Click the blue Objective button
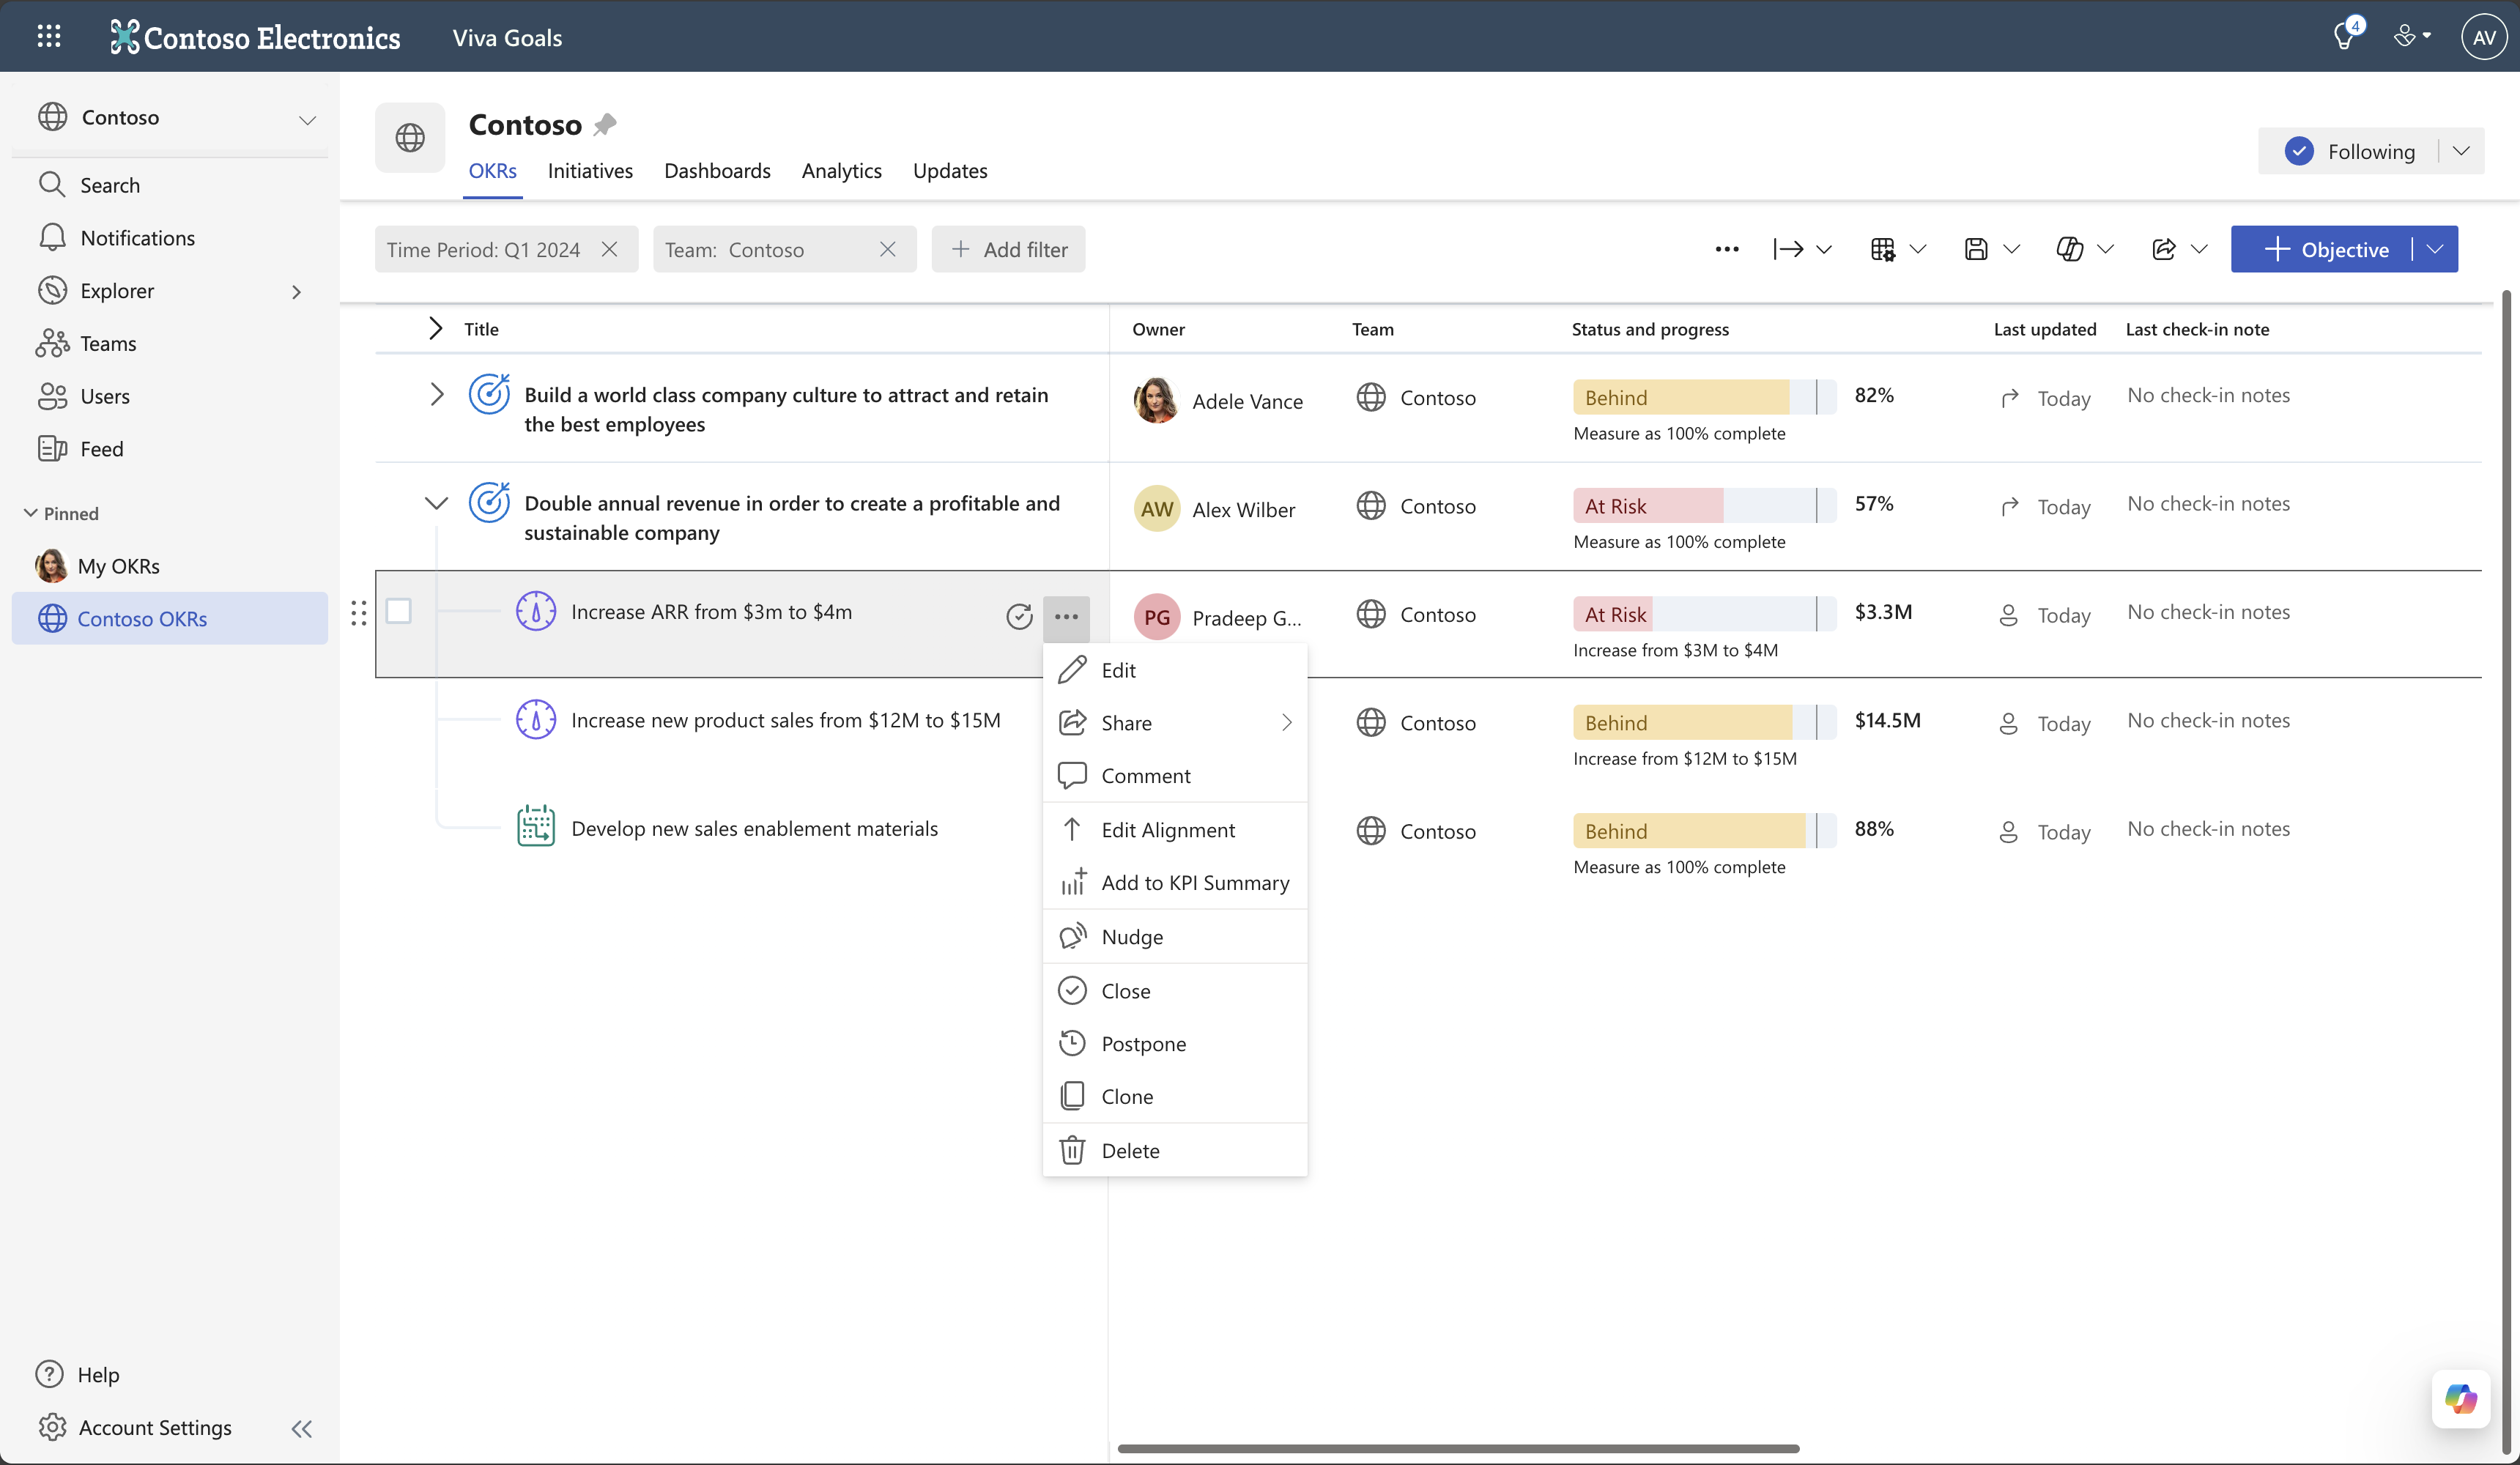 2322,249
